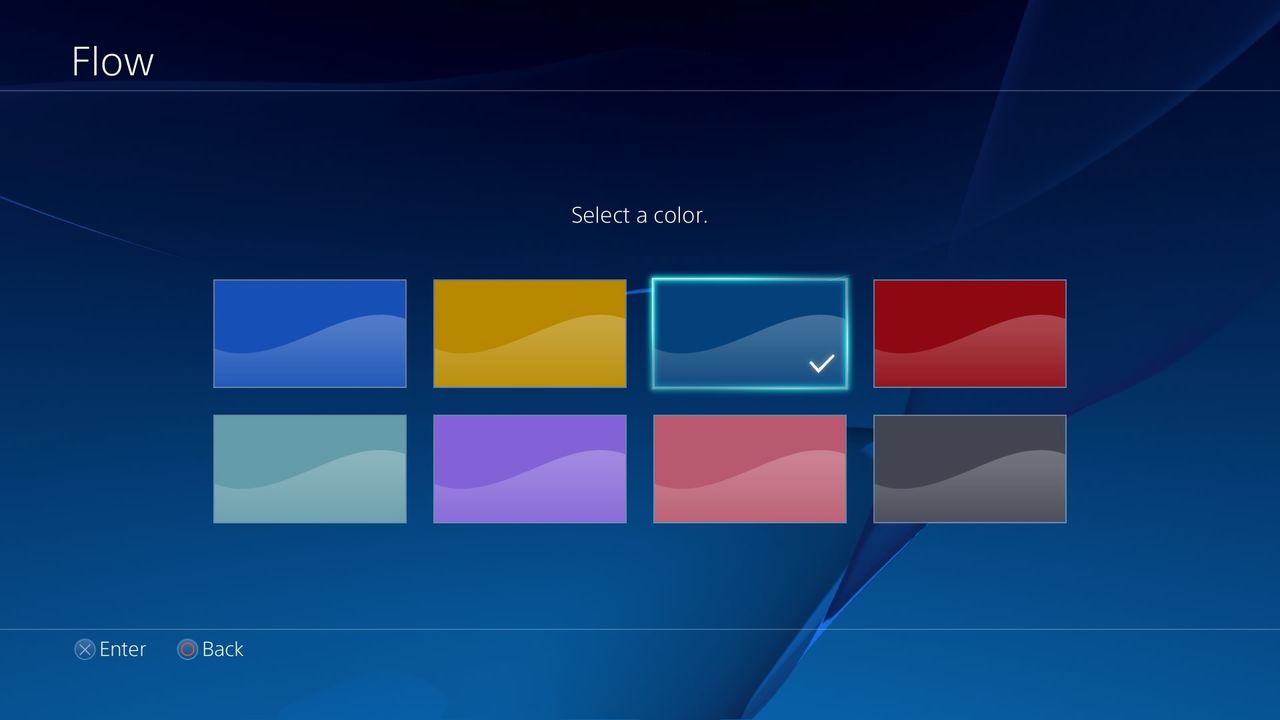Choose the teal color swatch
The image size is (1280, 720).
point(310,469)
